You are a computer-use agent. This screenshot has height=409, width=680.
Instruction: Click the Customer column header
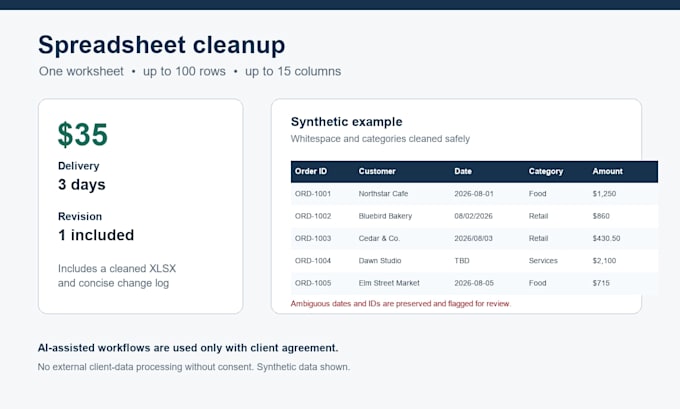coord(377,171)
